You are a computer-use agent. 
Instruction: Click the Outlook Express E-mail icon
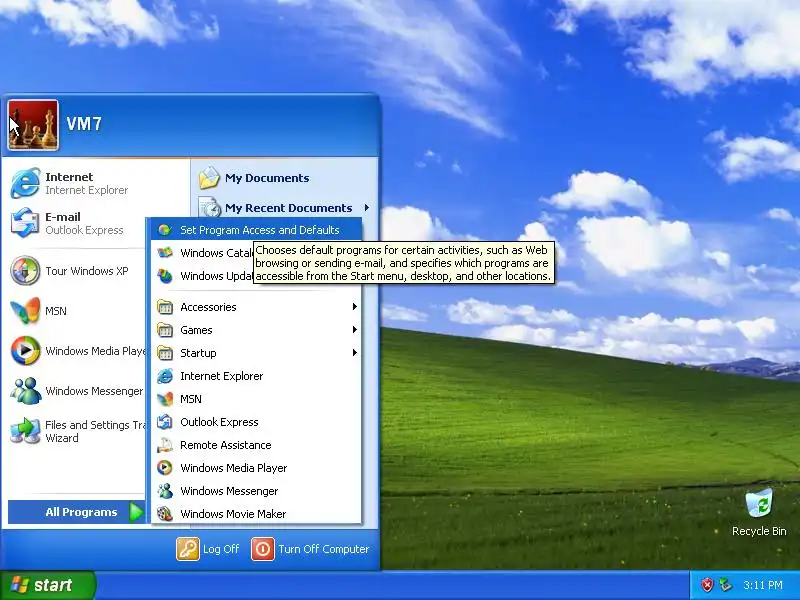click(25, 223)
